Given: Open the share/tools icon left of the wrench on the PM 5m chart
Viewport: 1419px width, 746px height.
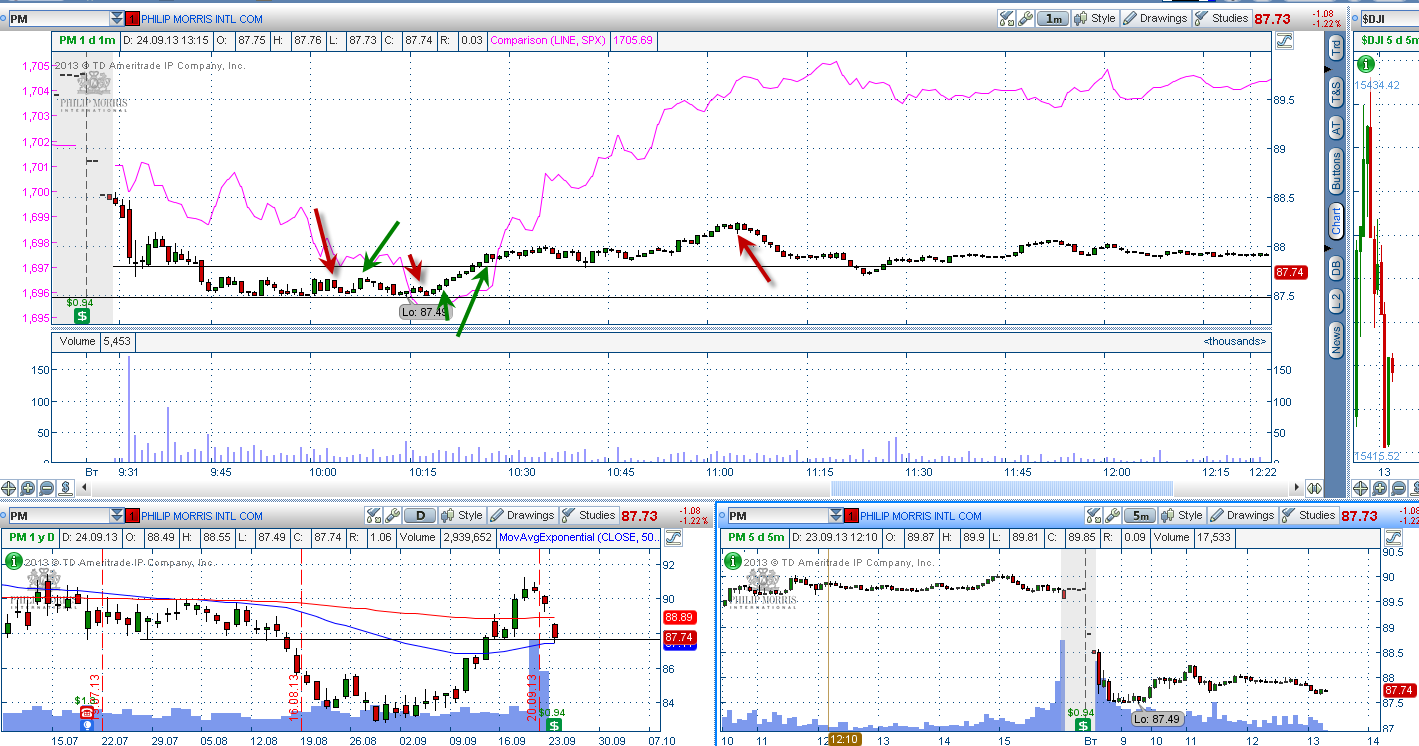Looking at the screenshot, I should point(1094,516).
